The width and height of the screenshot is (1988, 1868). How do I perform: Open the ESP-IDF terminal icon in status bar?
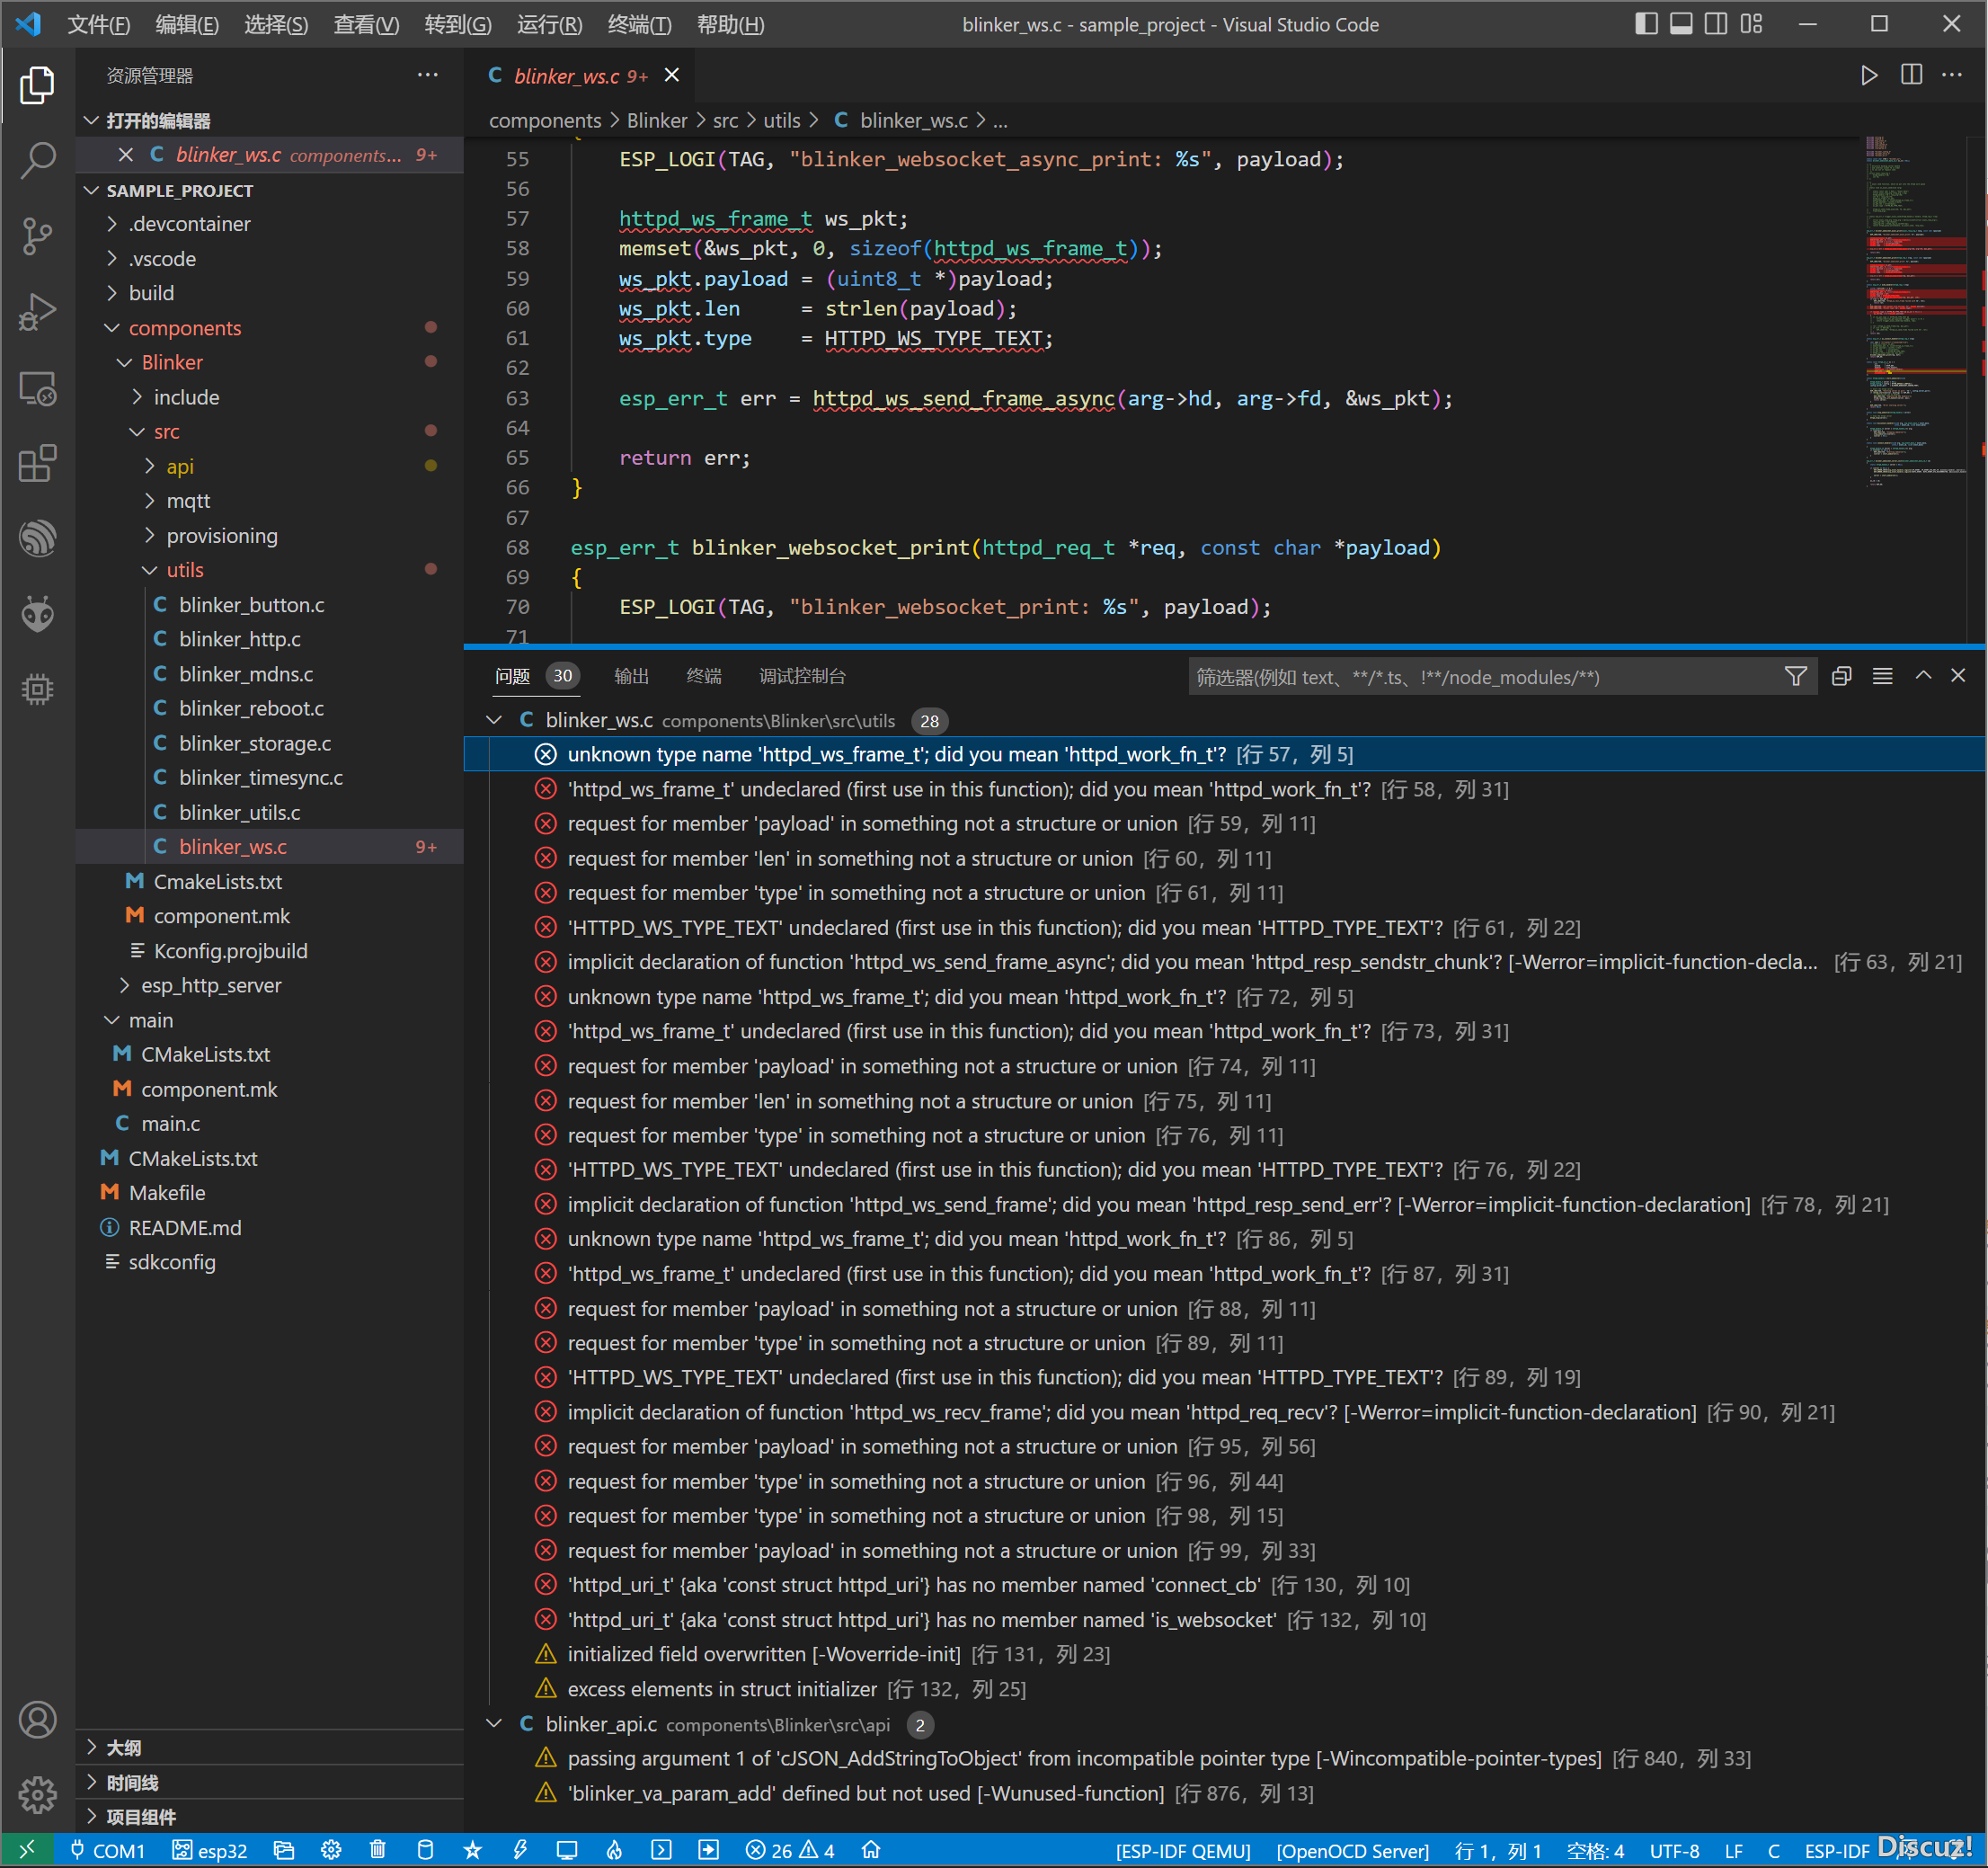661,1850
